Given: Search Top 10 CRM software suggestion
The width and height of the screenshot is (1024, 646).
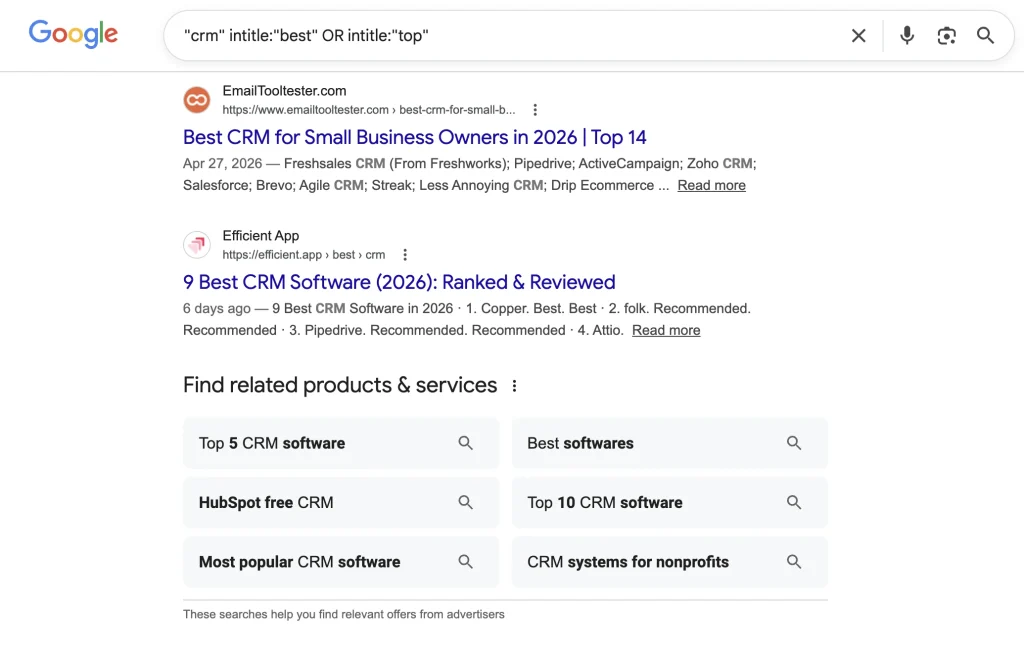Looking at the screenshot, I should pos(669,502).
